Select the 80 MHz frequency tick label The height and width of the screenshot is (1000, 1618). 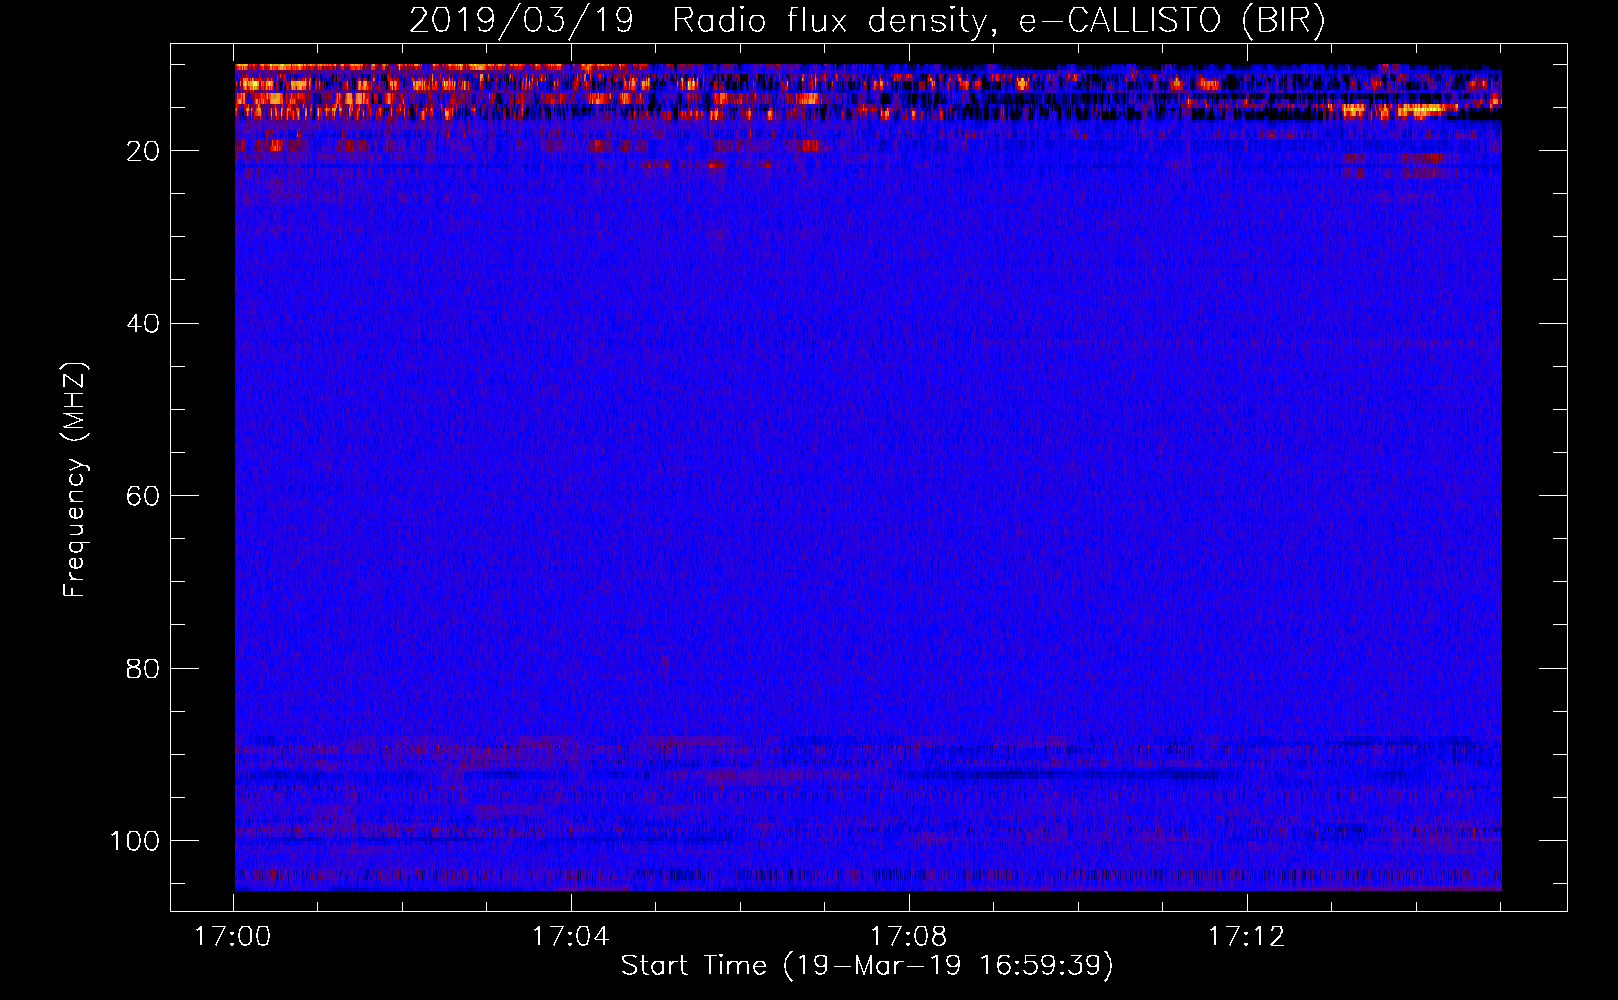pos(143,668)
